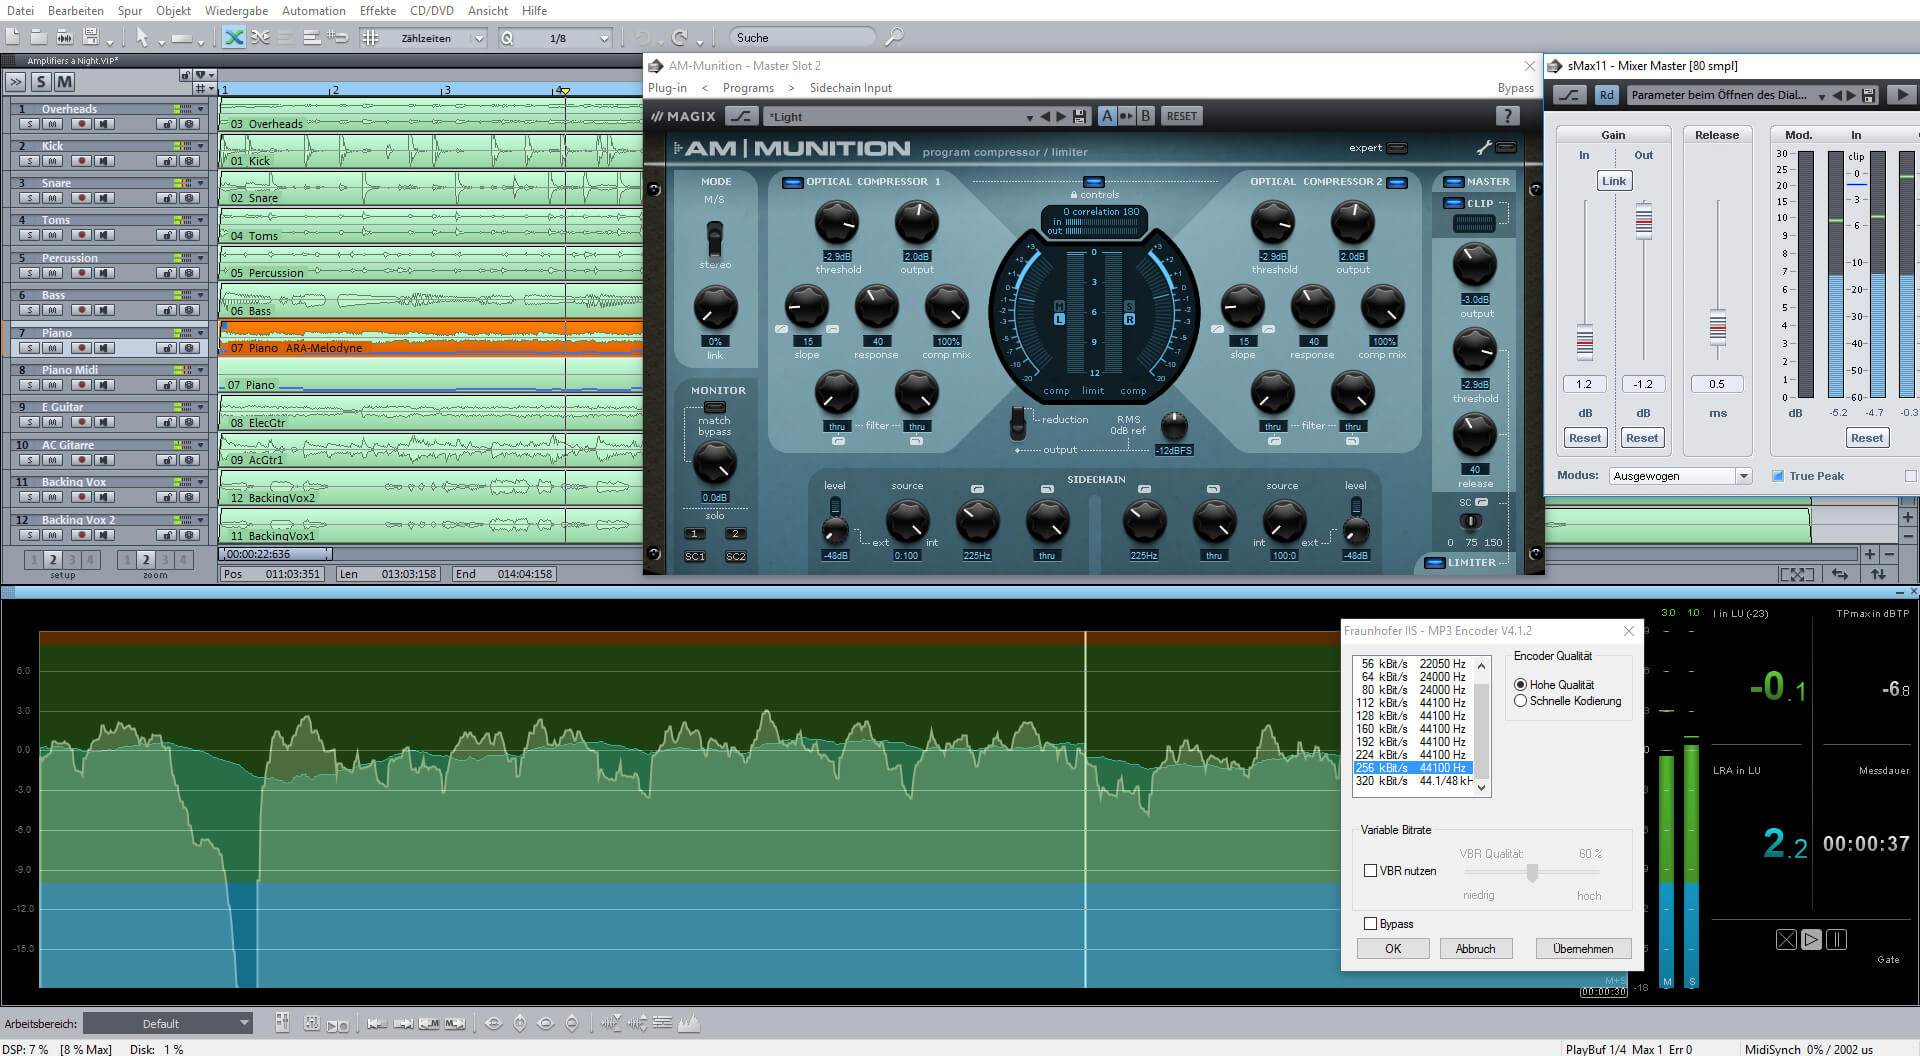The image size is (1920, 1056).
Task: Open the Wiedergabe menu
Action: pos(236,11)
